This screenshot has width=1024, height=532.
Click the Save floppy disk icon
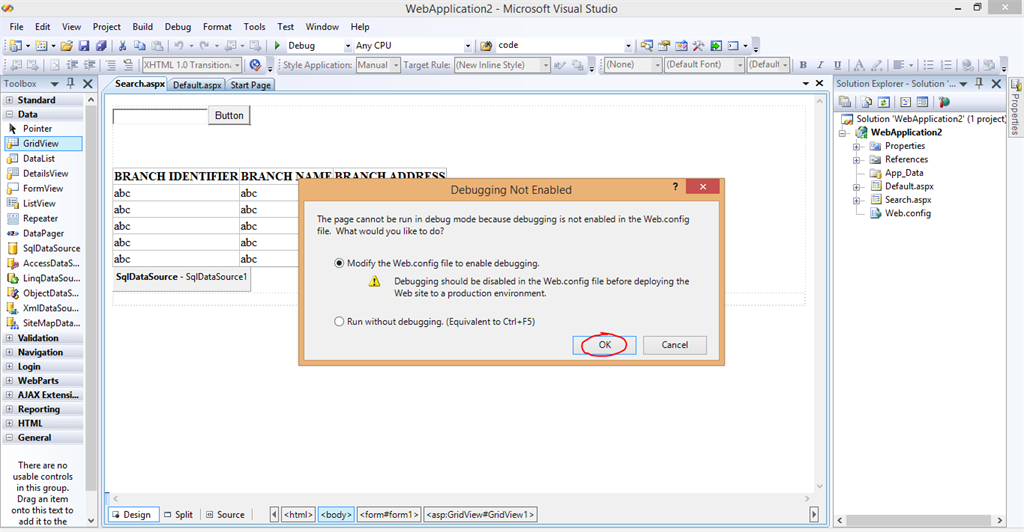(x=84, y=46)
